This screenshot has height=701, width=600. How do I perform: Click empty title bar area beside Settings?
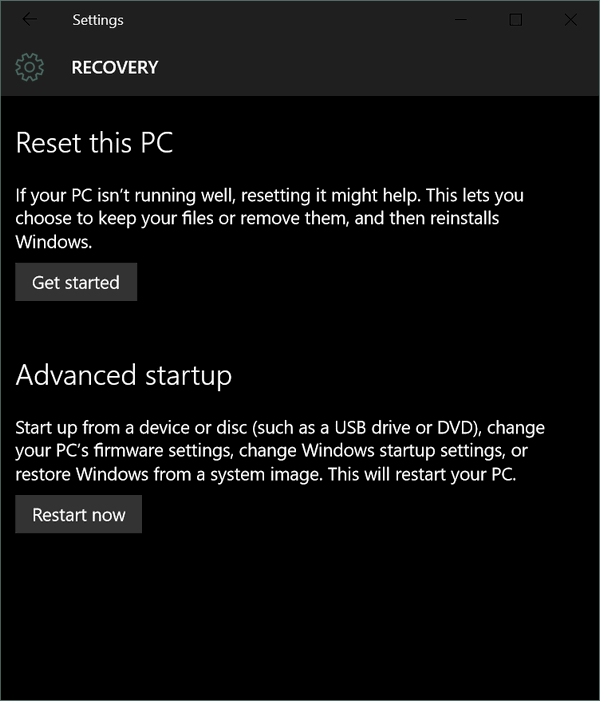click(x=286, y=20)
